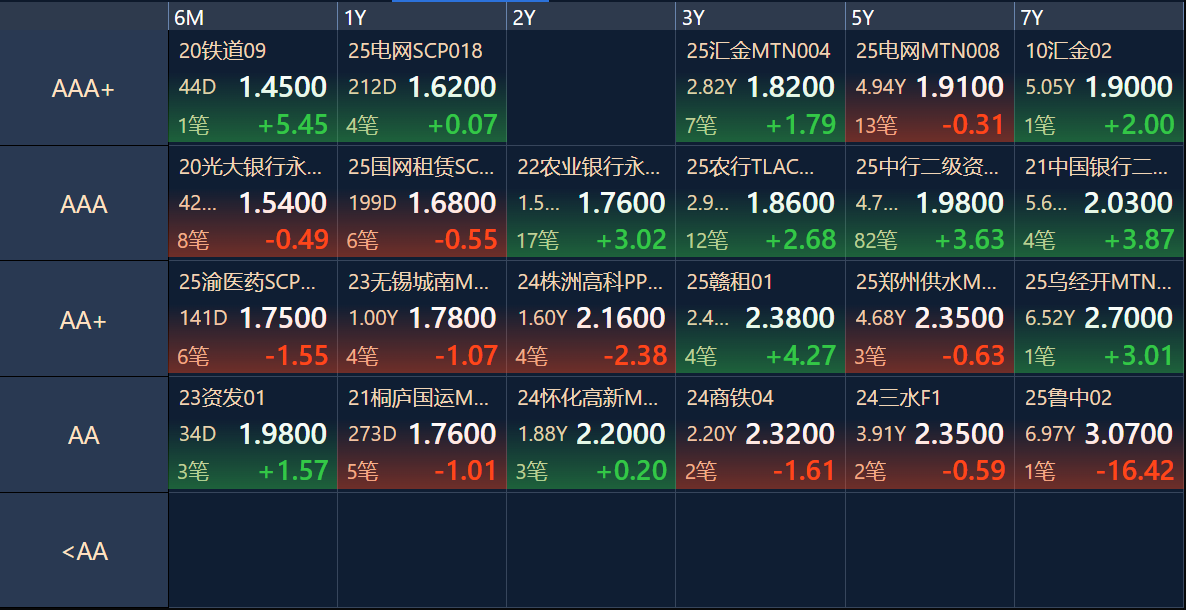Click the 24商铁04 bond tile
The image size is (1186, 610).
click(760, 434)
